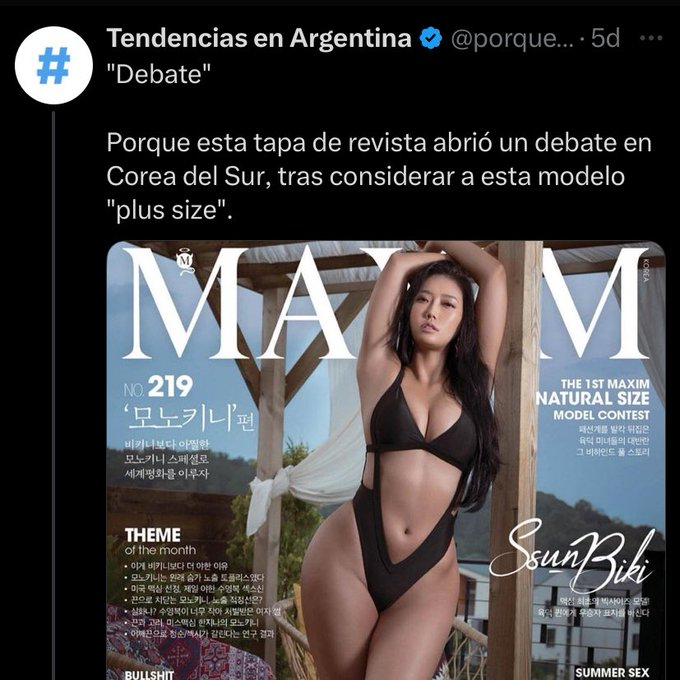
Task: Click the SUMMER SEX caption on the cover
Action: pos(612,673)
